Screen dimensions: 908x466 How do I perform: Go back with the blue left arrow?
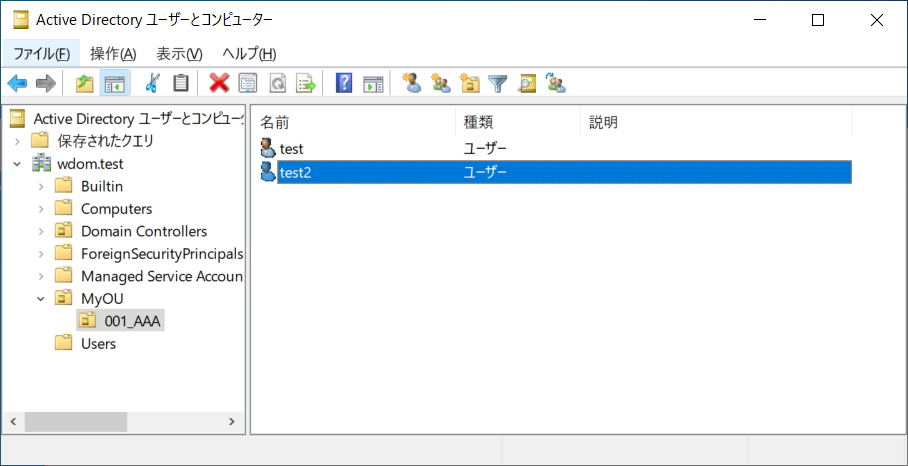[17, 83]
